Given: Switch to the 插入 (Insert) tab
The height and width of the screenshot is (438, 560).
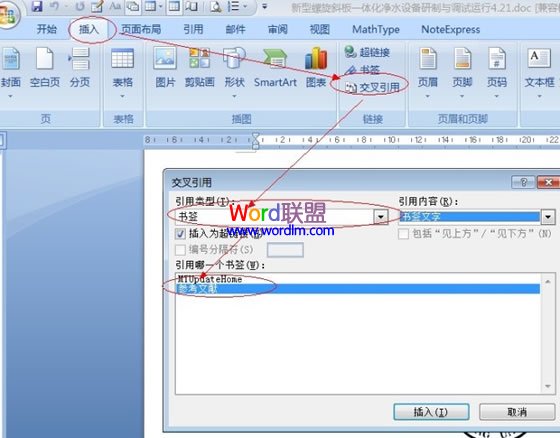Looking at the screenshot, I should click(89, 29).
